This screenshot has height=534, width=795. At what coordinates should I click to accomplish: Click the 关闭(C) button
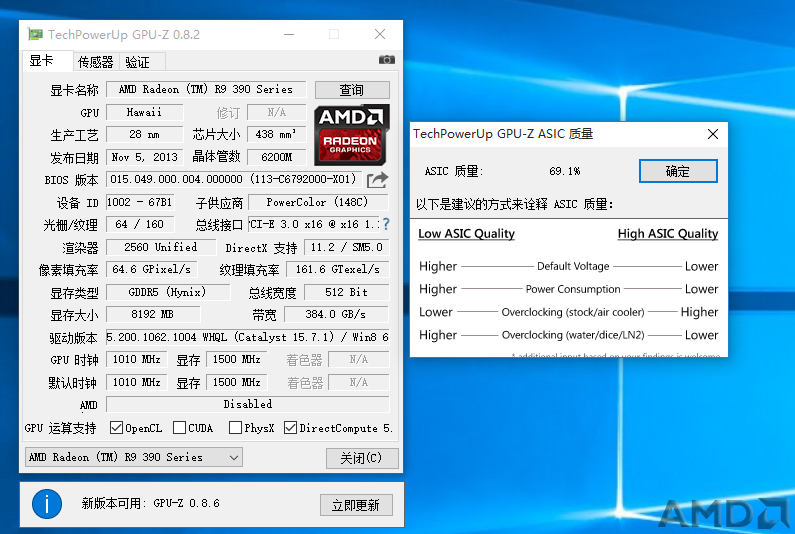[x=362, y=458]
